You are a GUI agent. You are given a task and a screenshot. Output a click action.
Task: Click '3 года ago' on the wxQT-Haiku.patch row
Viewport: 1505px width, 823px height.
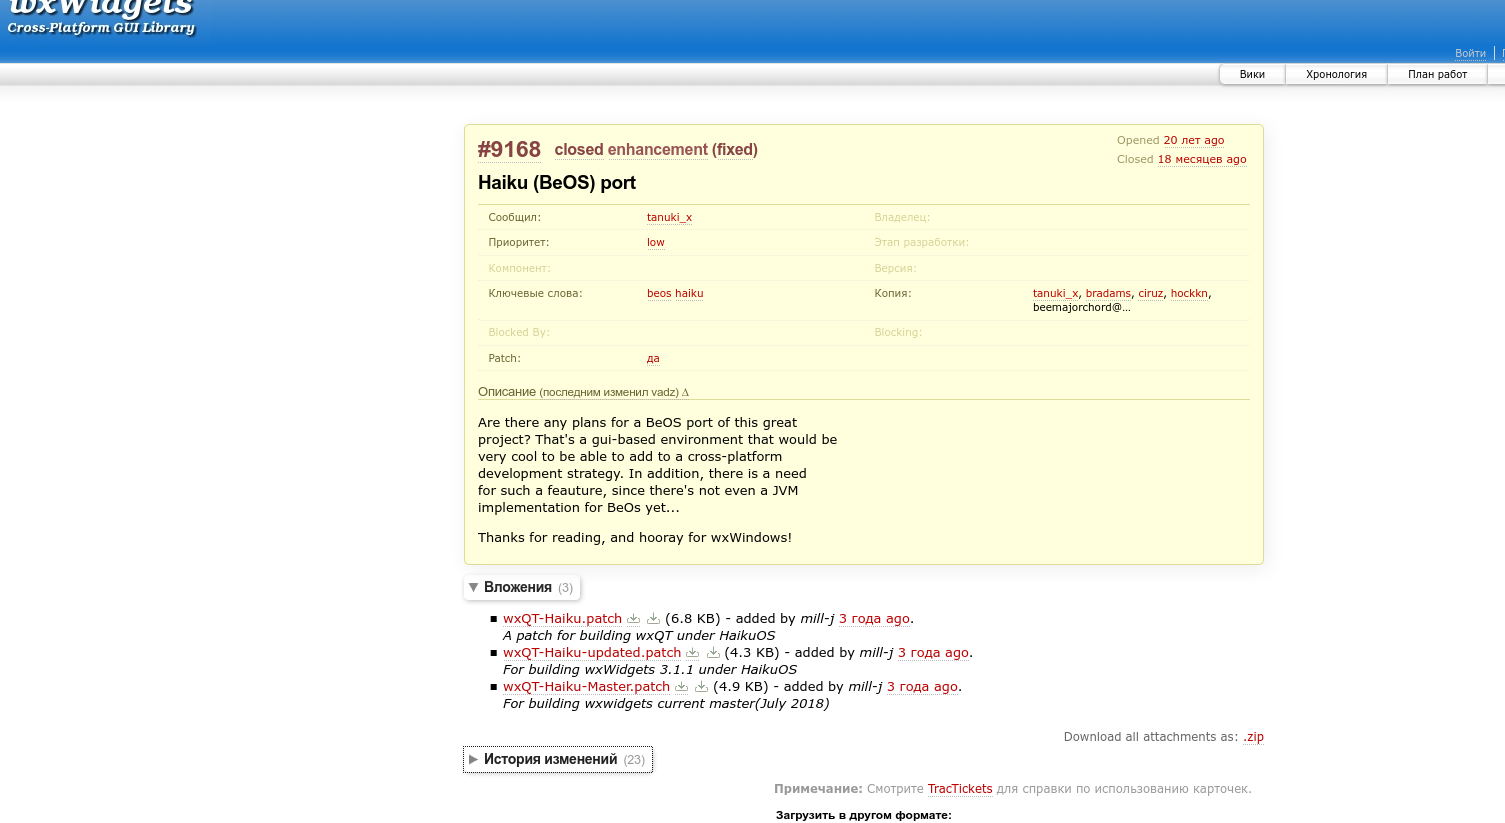coord(874,619)
